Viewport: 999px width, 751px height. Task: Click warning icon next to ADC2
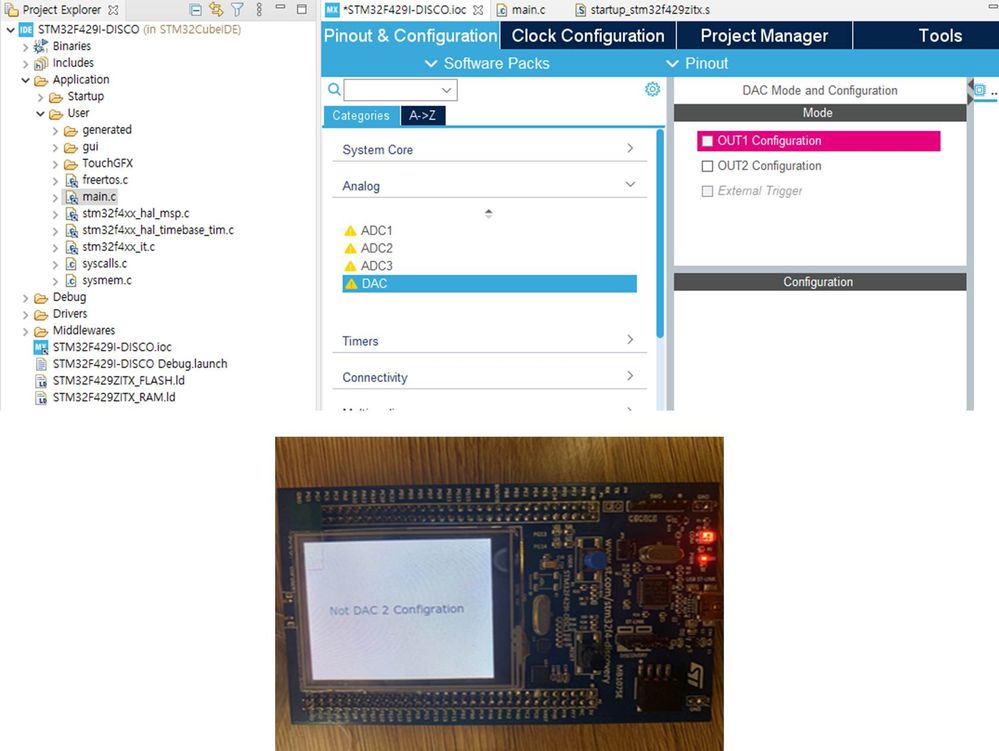click(350, 248)
